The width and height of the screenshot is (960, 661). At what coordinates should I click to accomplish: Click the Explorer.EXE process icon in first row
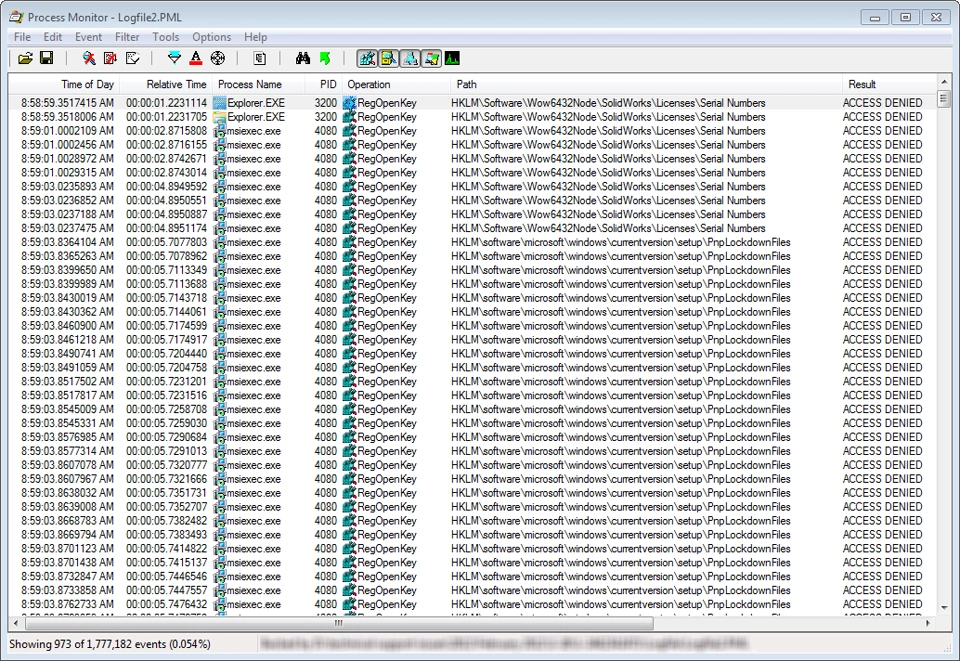[219, 103]
